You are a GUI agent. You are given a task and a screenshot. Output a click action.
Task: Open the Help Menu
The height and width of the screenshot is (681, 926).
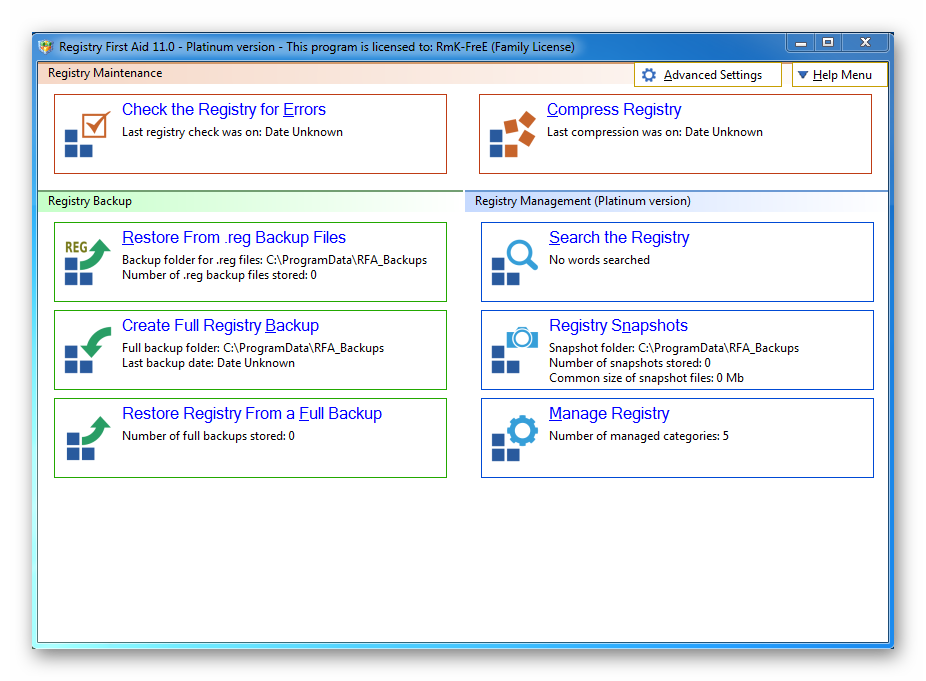pyautogui.click(x=839, y=75)
